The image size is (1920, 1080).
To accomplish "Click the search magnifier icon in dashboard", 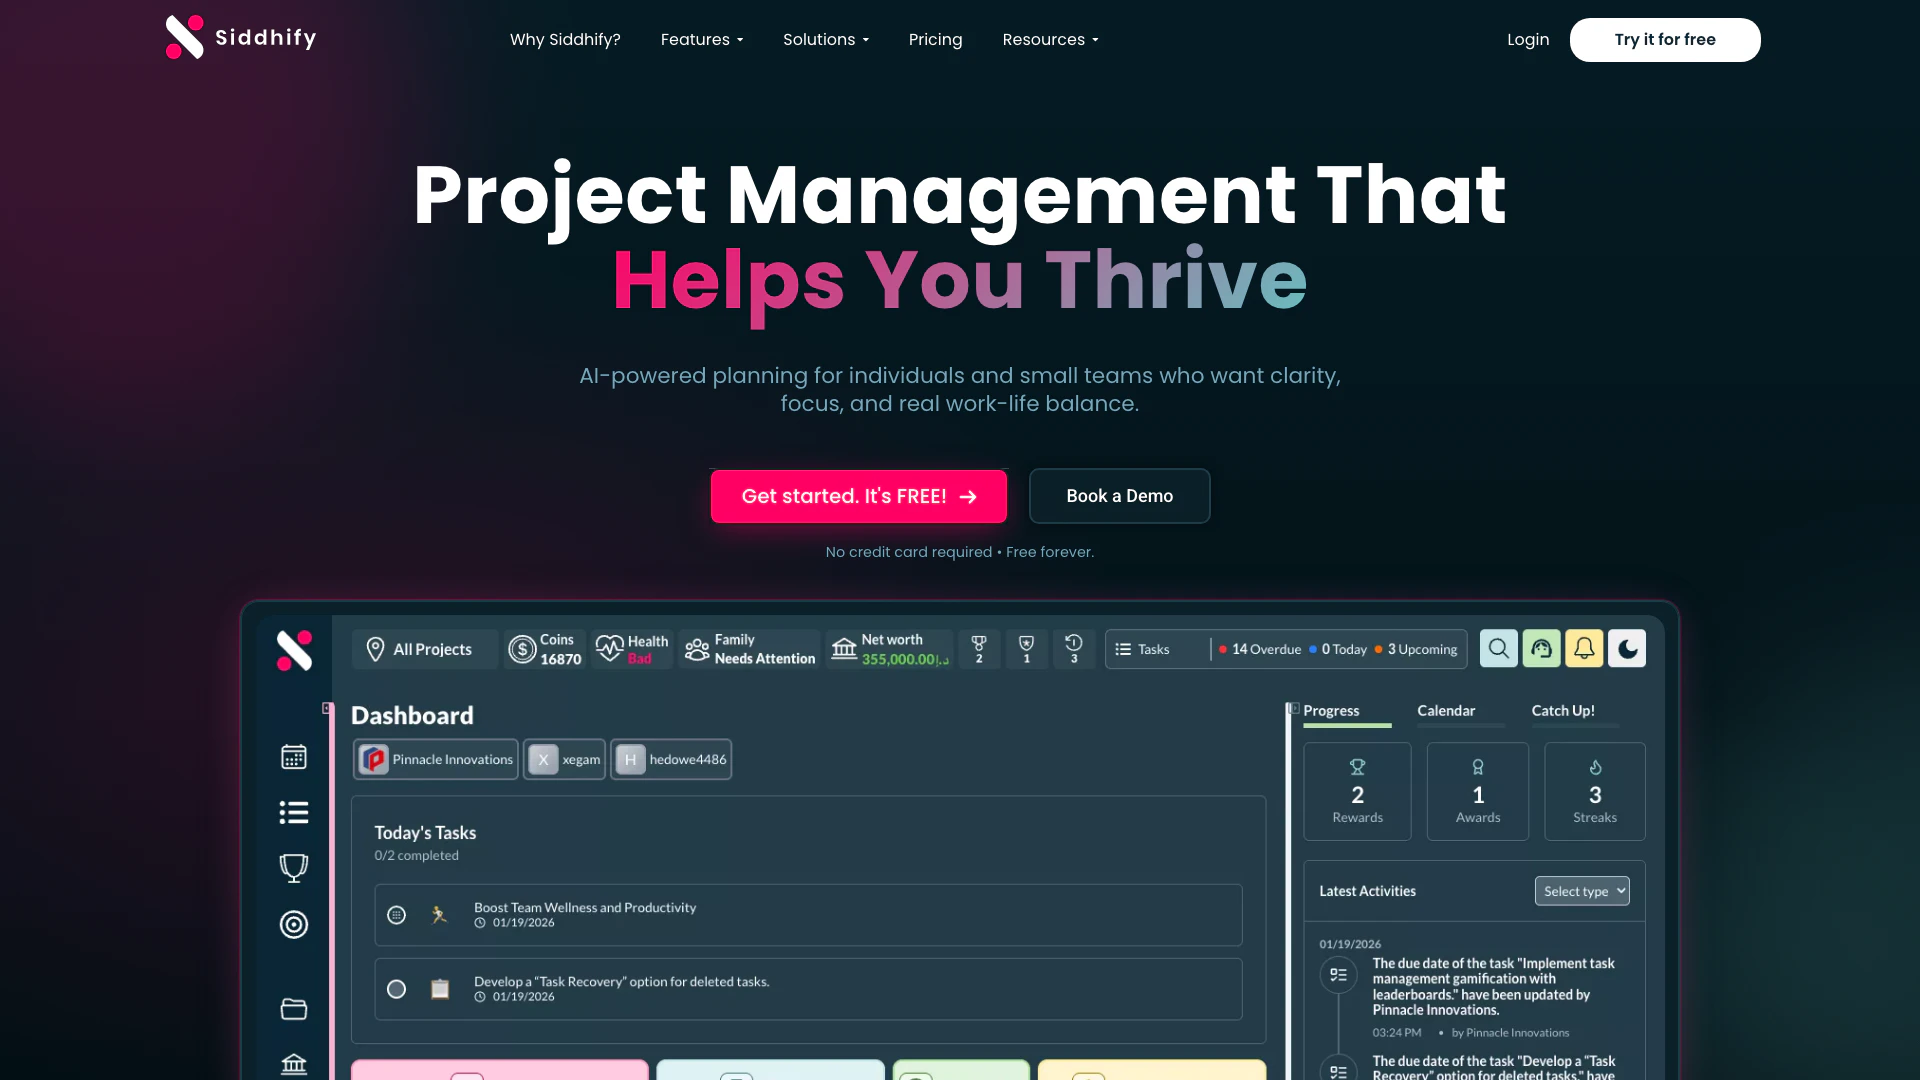I will [1498, 648].
